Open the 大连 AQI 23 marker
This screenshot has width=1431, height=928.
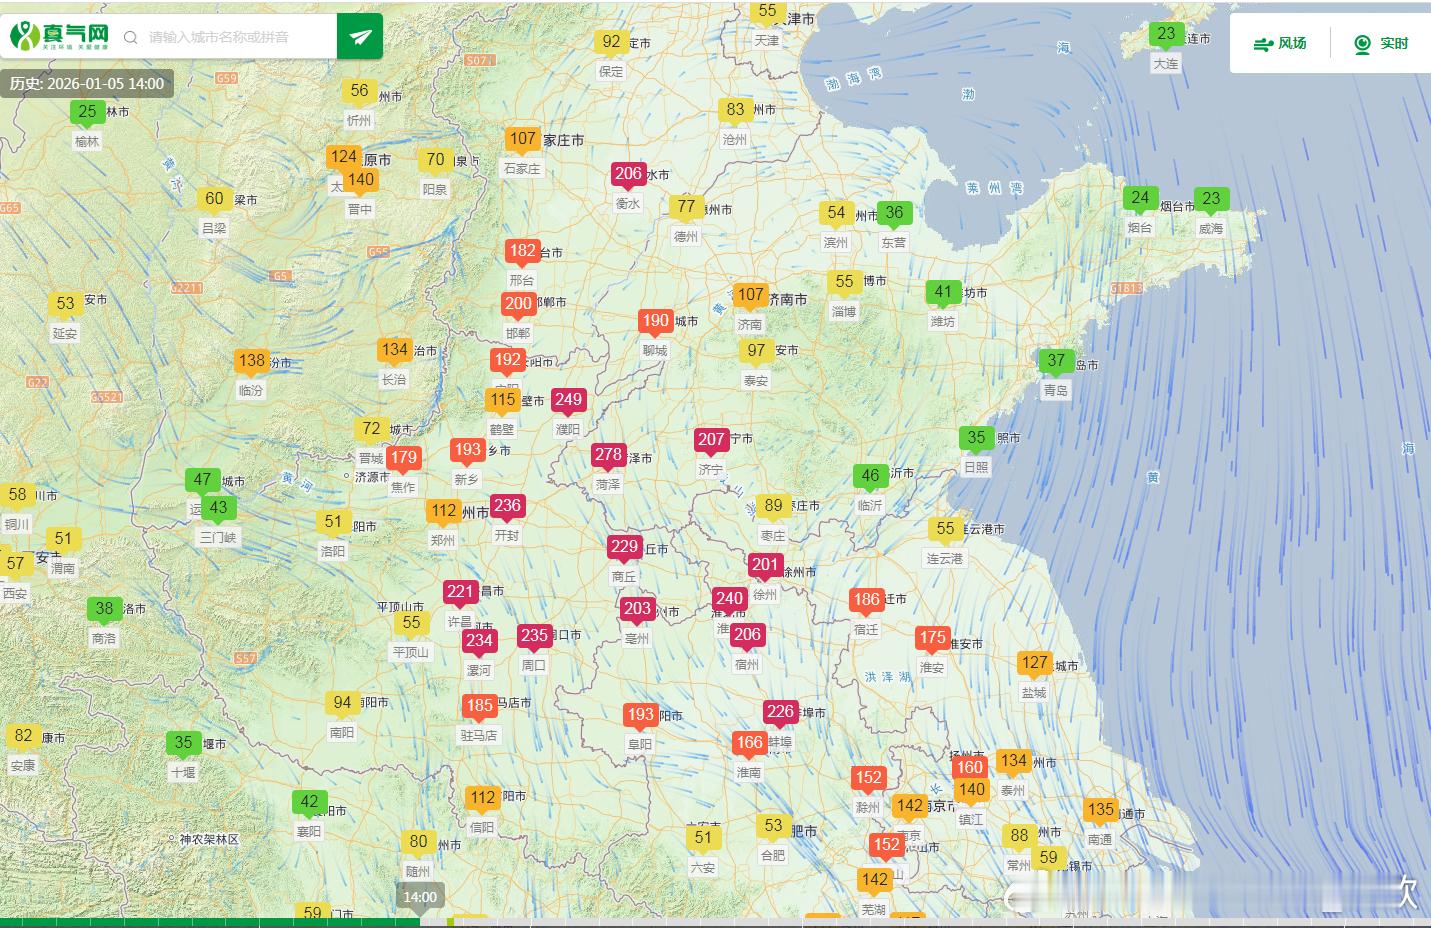[x=1166, y=35]
